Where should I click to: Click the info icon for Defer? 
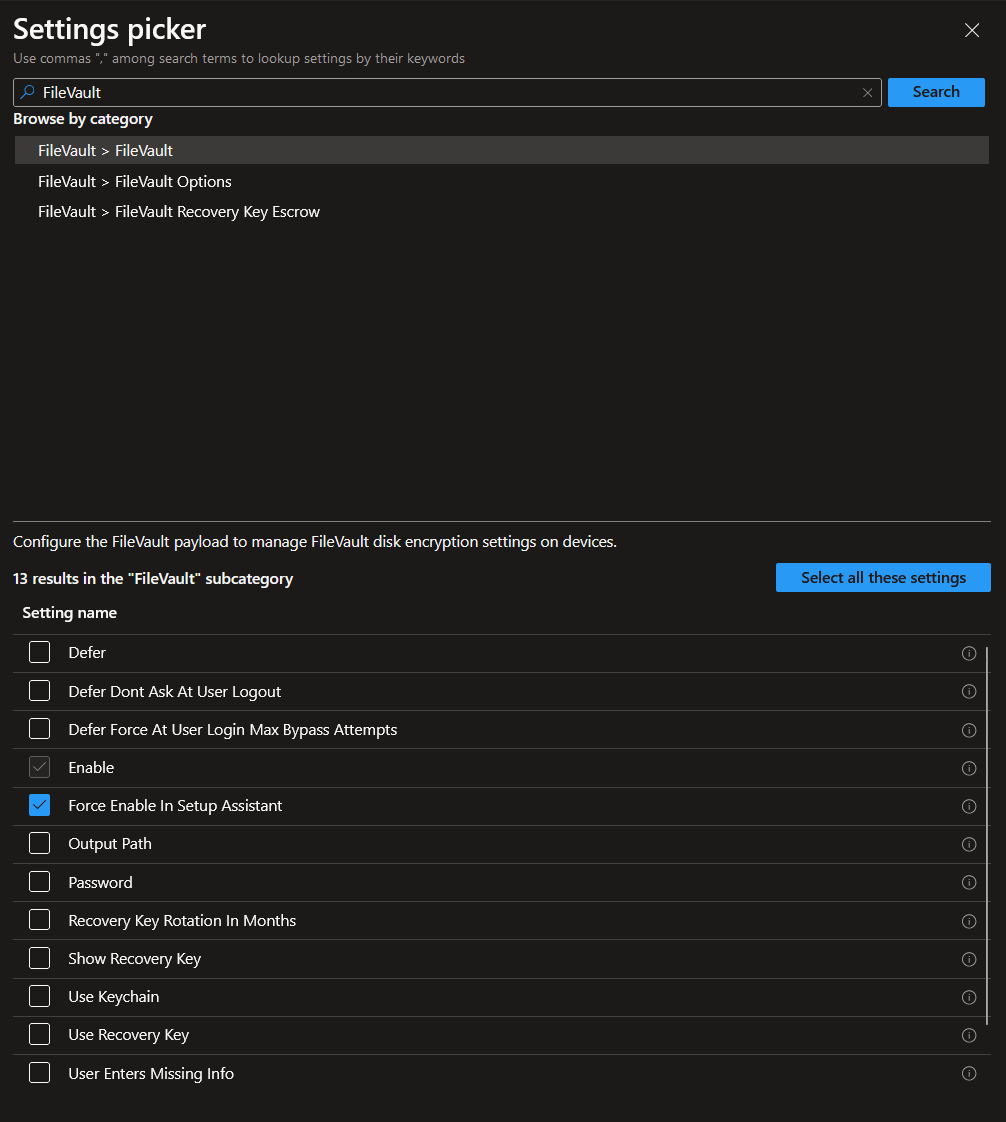[969, 653]
